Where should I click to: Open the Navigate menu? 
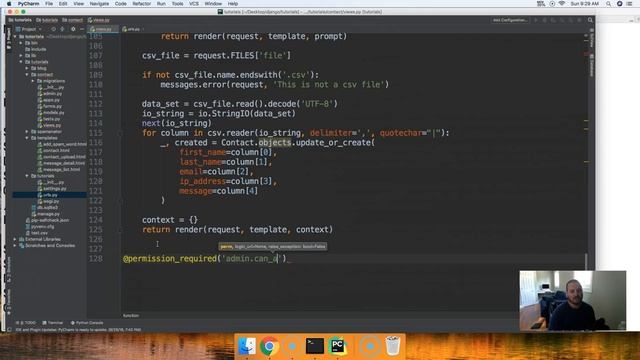click(x=99, y=4)
